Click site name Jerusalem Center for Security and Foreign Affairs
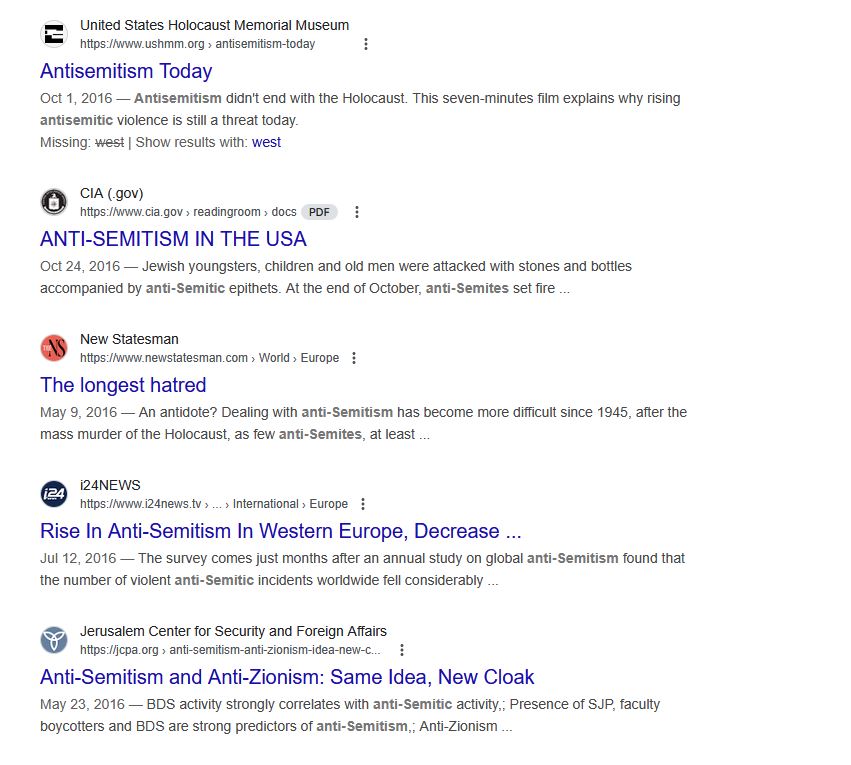This screenshot has height=765, width=851. pos(233,632)
